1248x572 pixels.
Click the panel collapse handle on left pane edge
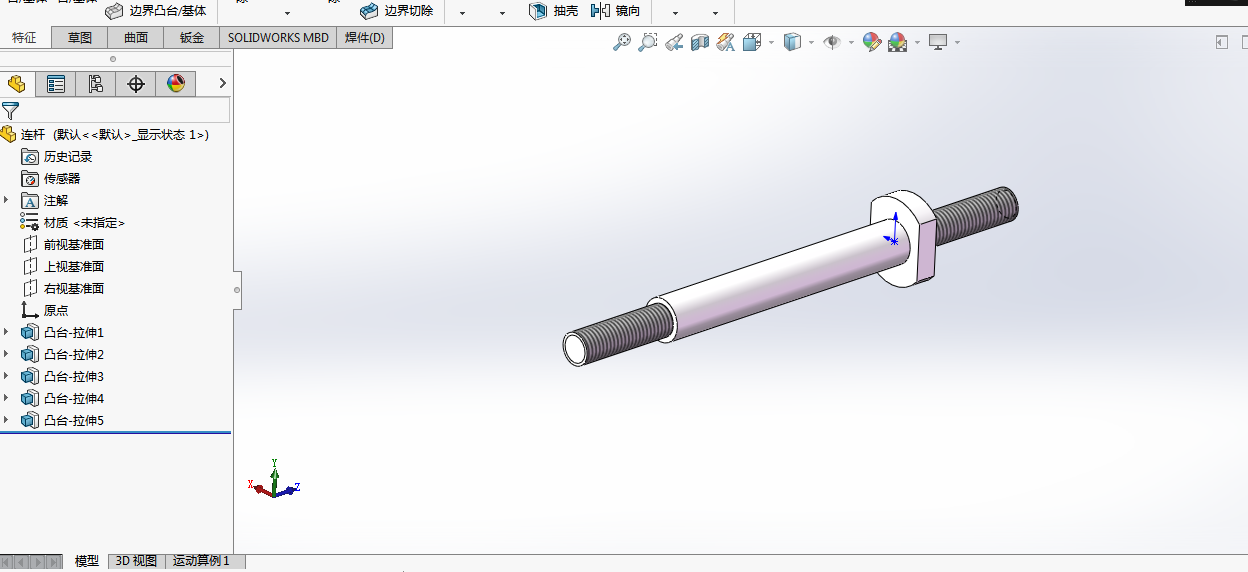(237, 290)
